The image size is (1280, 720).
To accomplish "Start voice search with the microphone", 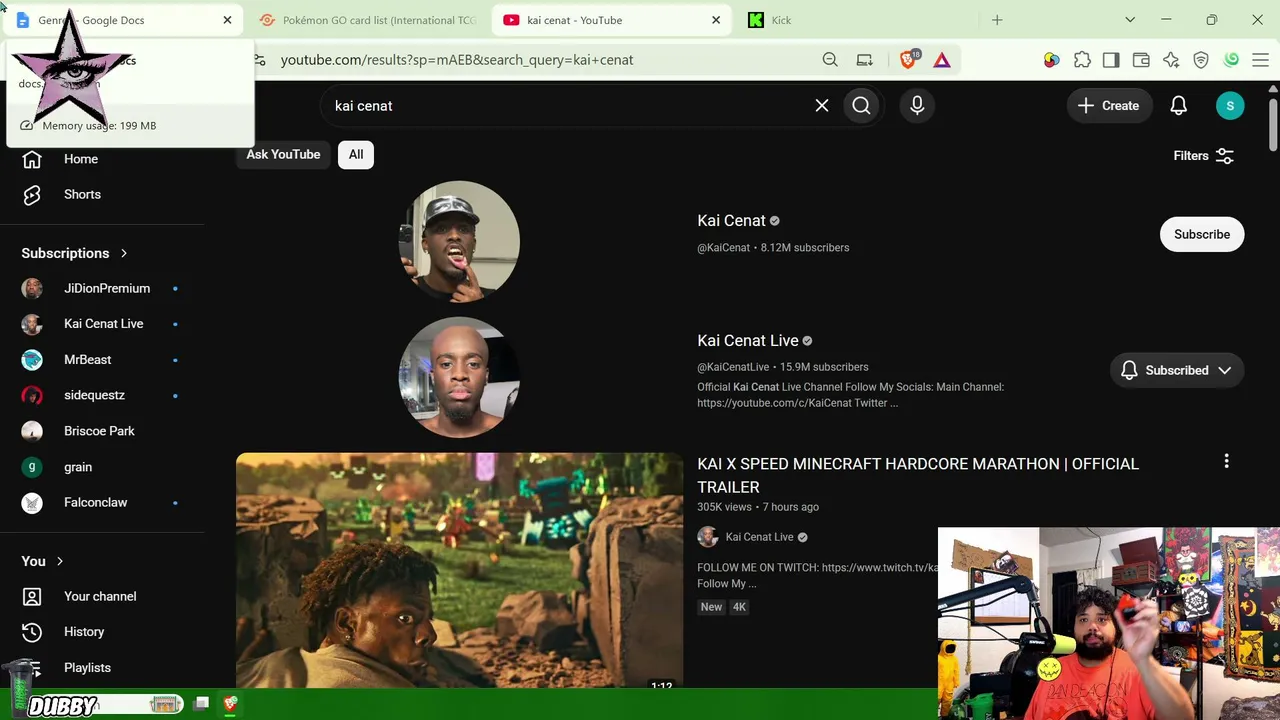I will 917,105.
